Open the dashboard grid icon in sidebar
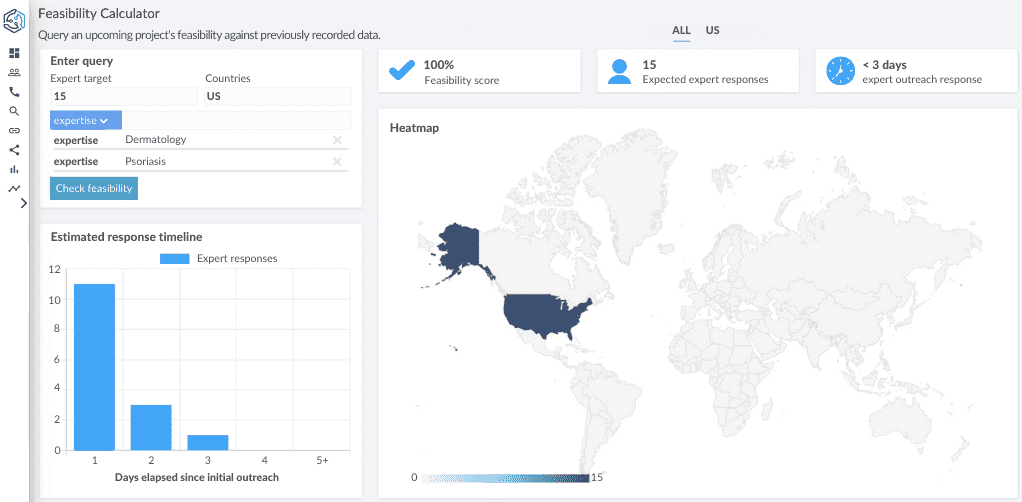 click(x=14, y=53)
